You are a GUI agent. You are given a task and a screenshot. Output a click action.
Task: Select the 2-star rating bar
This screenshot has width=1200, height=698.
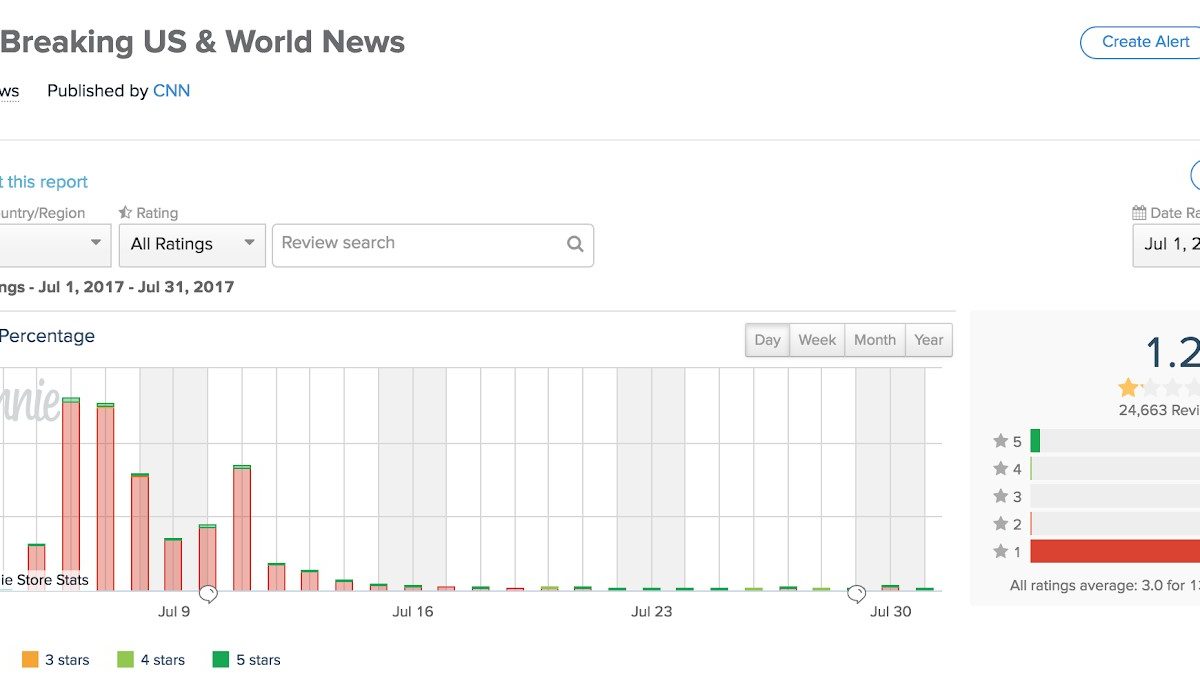tap(1115, 524)
